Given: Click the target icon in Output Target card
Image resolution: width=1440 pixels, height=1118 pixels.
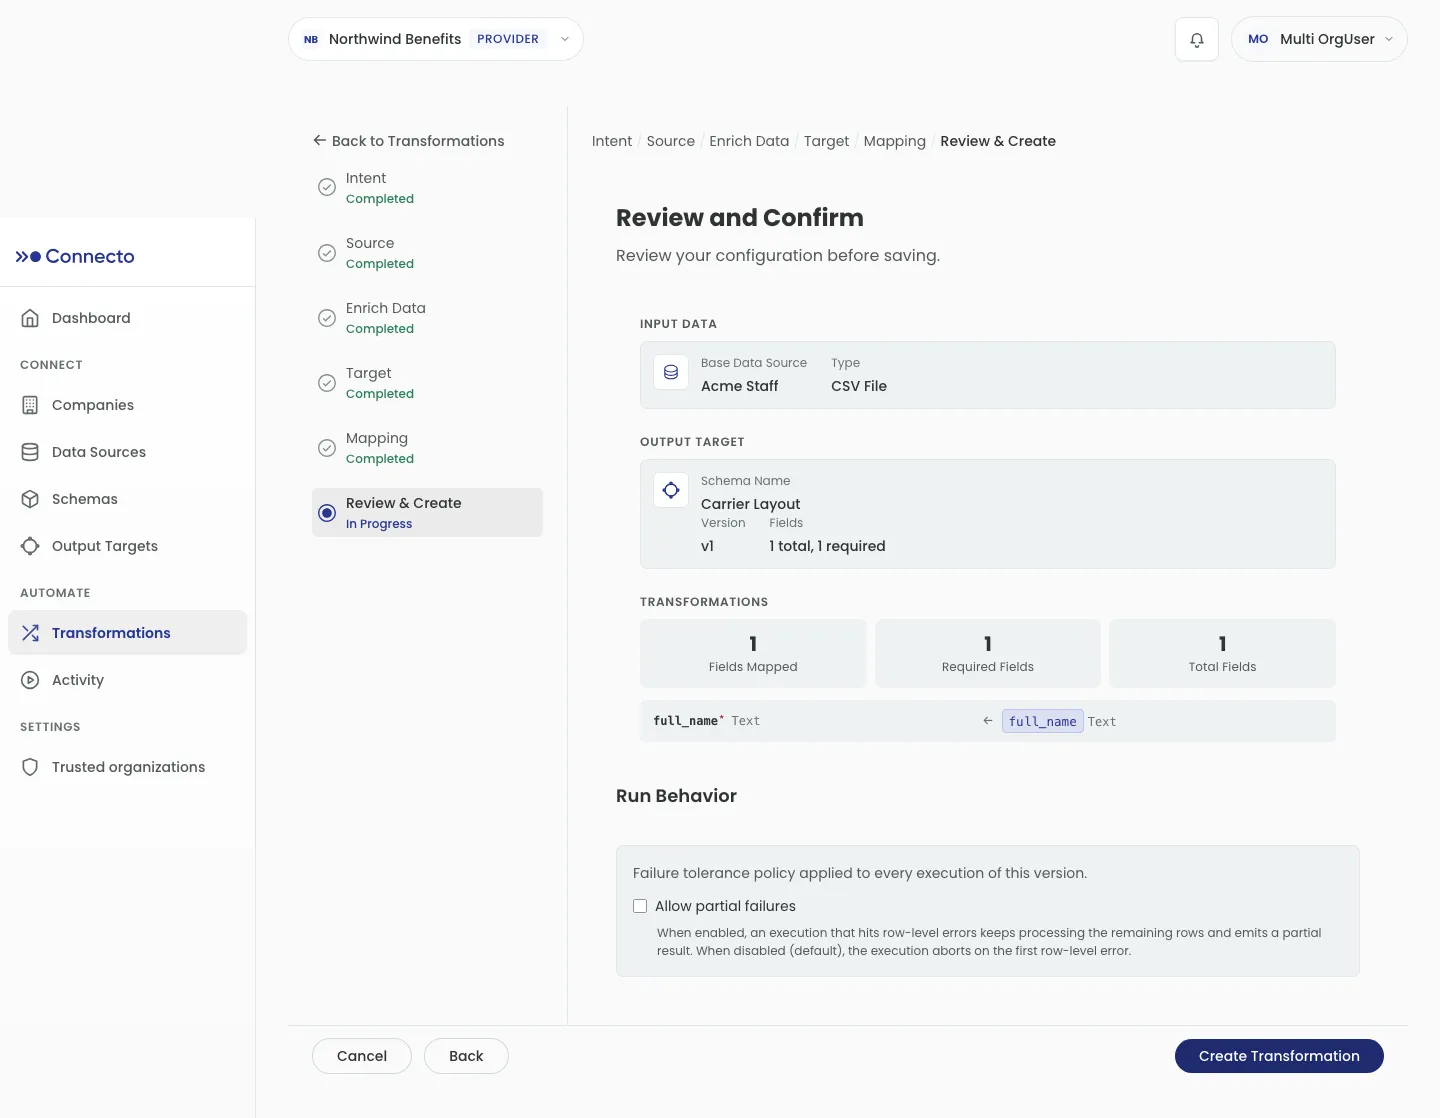Looking at the screenshot, I should (671, 490).
